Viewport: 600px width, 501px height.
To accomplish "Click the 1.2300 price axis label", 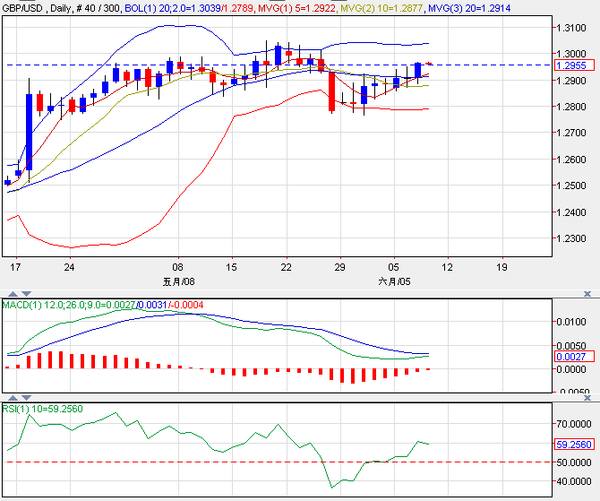I will pos(574,239).
